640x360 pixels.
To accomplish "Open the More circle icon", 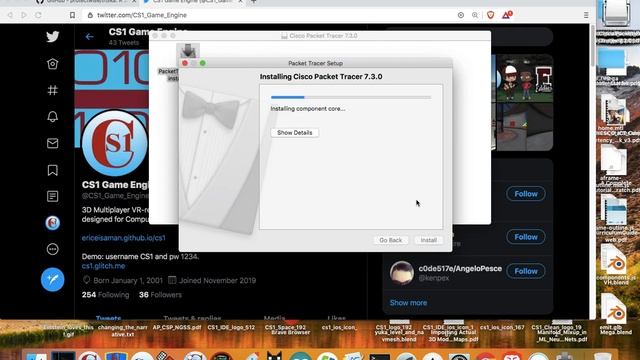I will 52,249.
